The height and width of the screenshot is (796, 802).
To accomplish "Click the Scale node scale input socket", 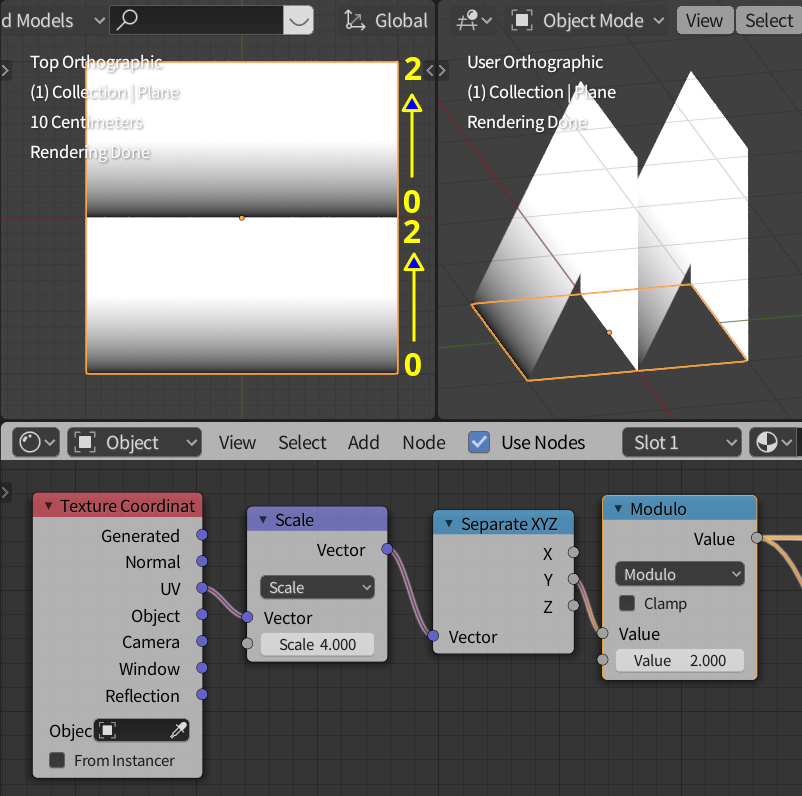I will [247, 643].
